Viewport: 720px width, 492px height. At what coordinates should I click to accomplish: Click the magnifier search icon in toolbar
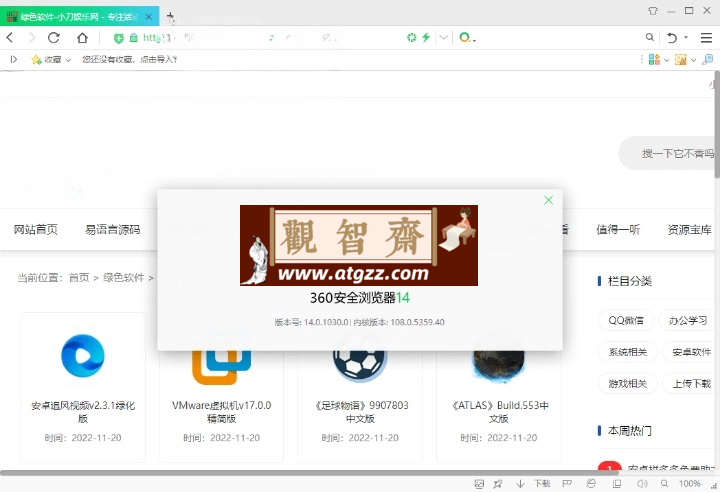pyautogui.click(x=649, y=37)
